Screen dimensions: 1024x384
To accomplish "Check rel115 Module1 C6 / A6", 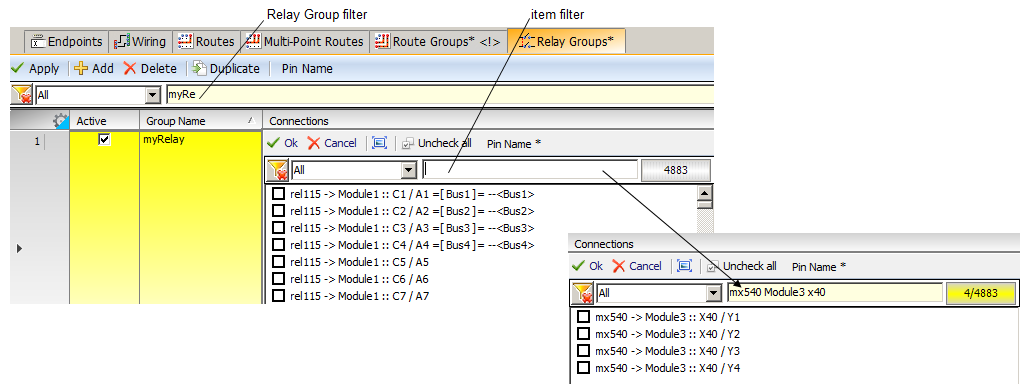I will tap(278, 278).
